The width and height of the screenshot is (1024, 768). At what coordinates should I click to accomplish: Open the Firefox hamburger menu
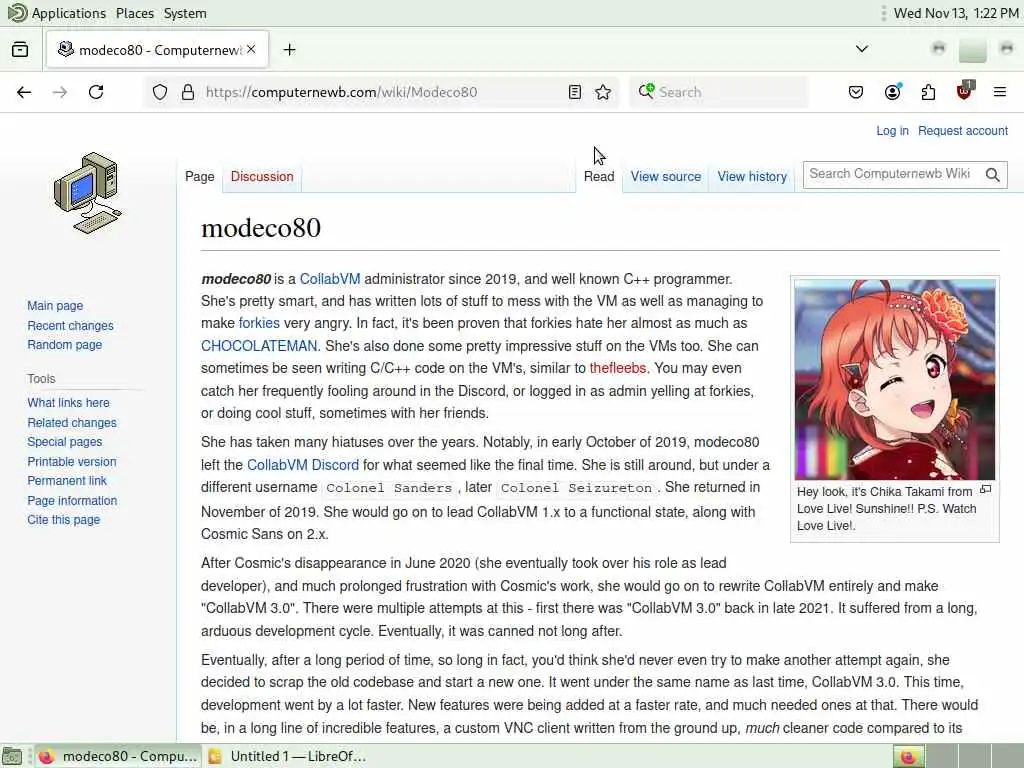coord(1000,92)
